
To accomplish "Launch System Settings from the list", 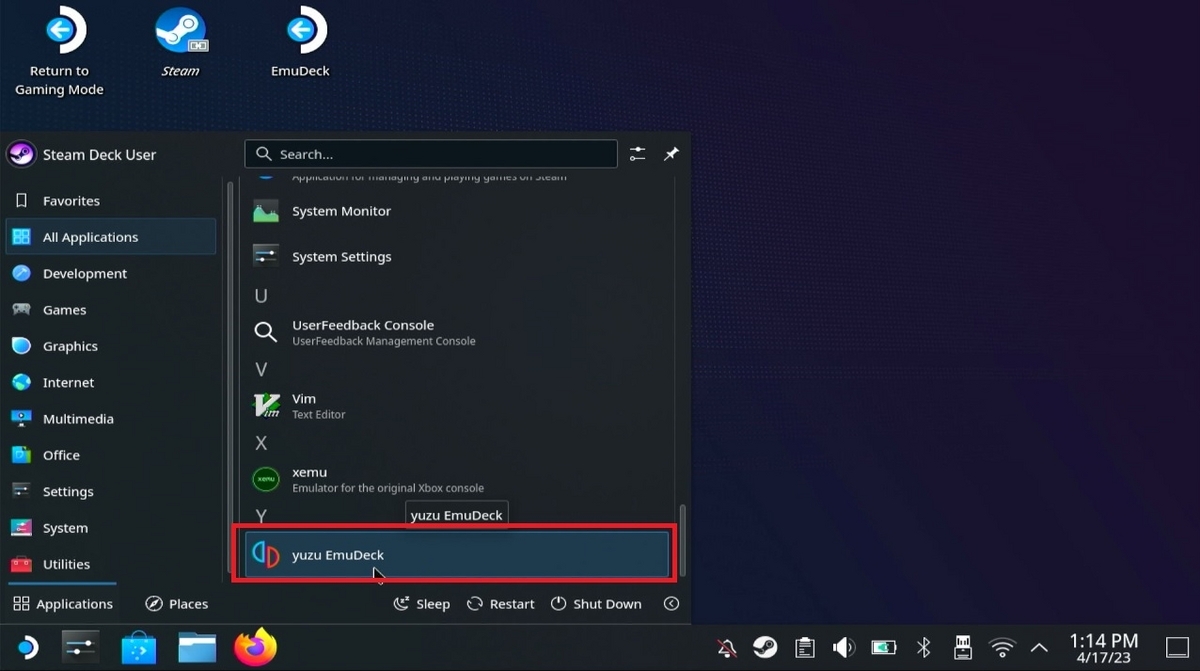I will (x=457, y=256).
